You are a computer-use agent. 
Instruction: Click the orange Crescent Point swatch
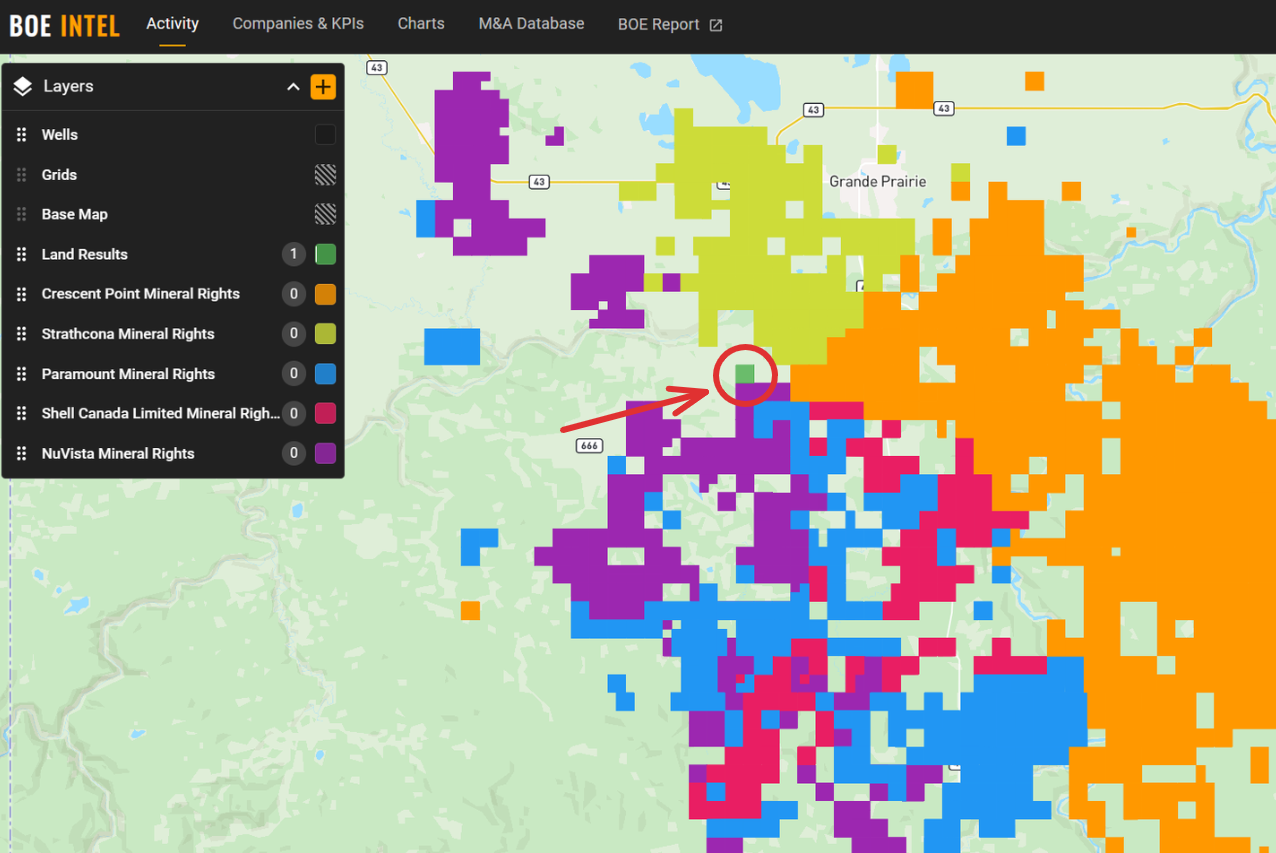pos(325,294)
